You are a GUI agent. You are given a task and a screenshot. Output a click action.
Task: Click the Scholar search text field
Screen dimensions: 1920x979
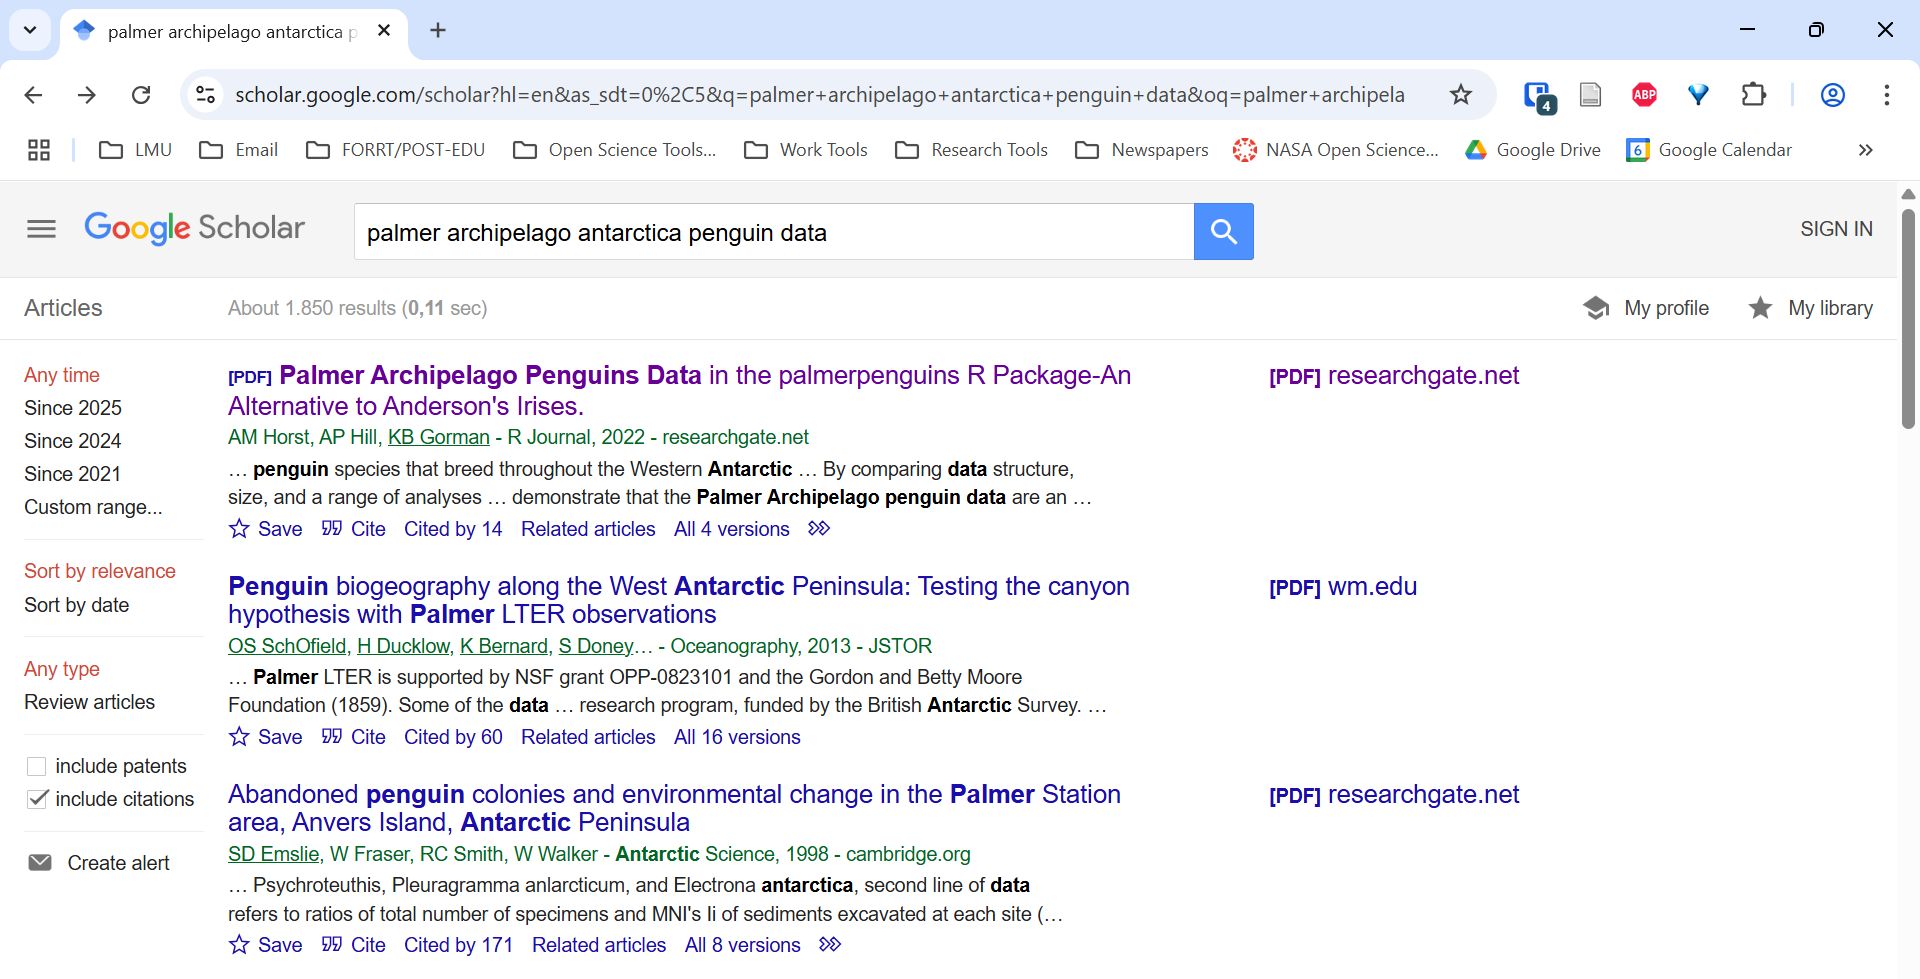[774, 232]
